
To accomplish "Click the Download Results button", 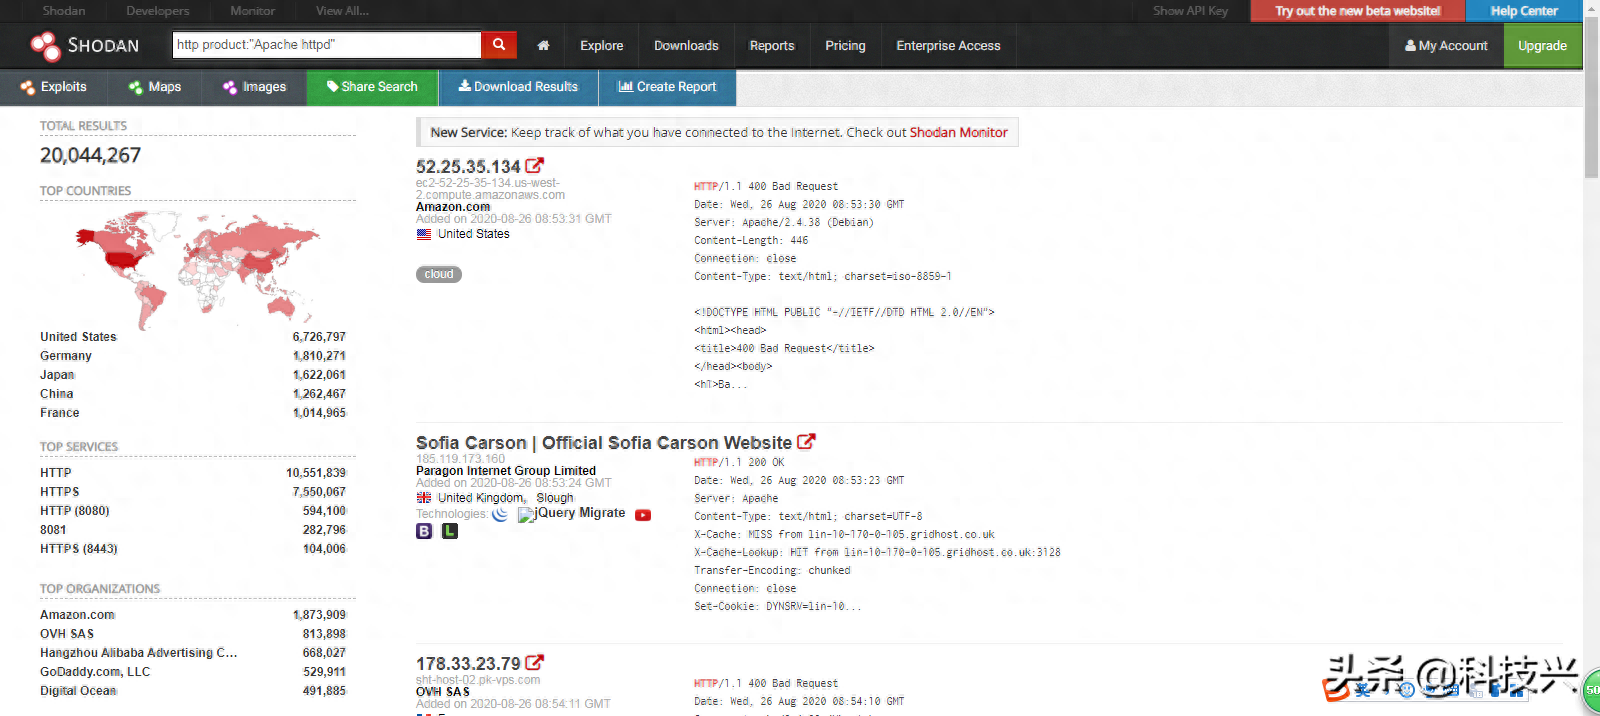I will click(518, 87).
